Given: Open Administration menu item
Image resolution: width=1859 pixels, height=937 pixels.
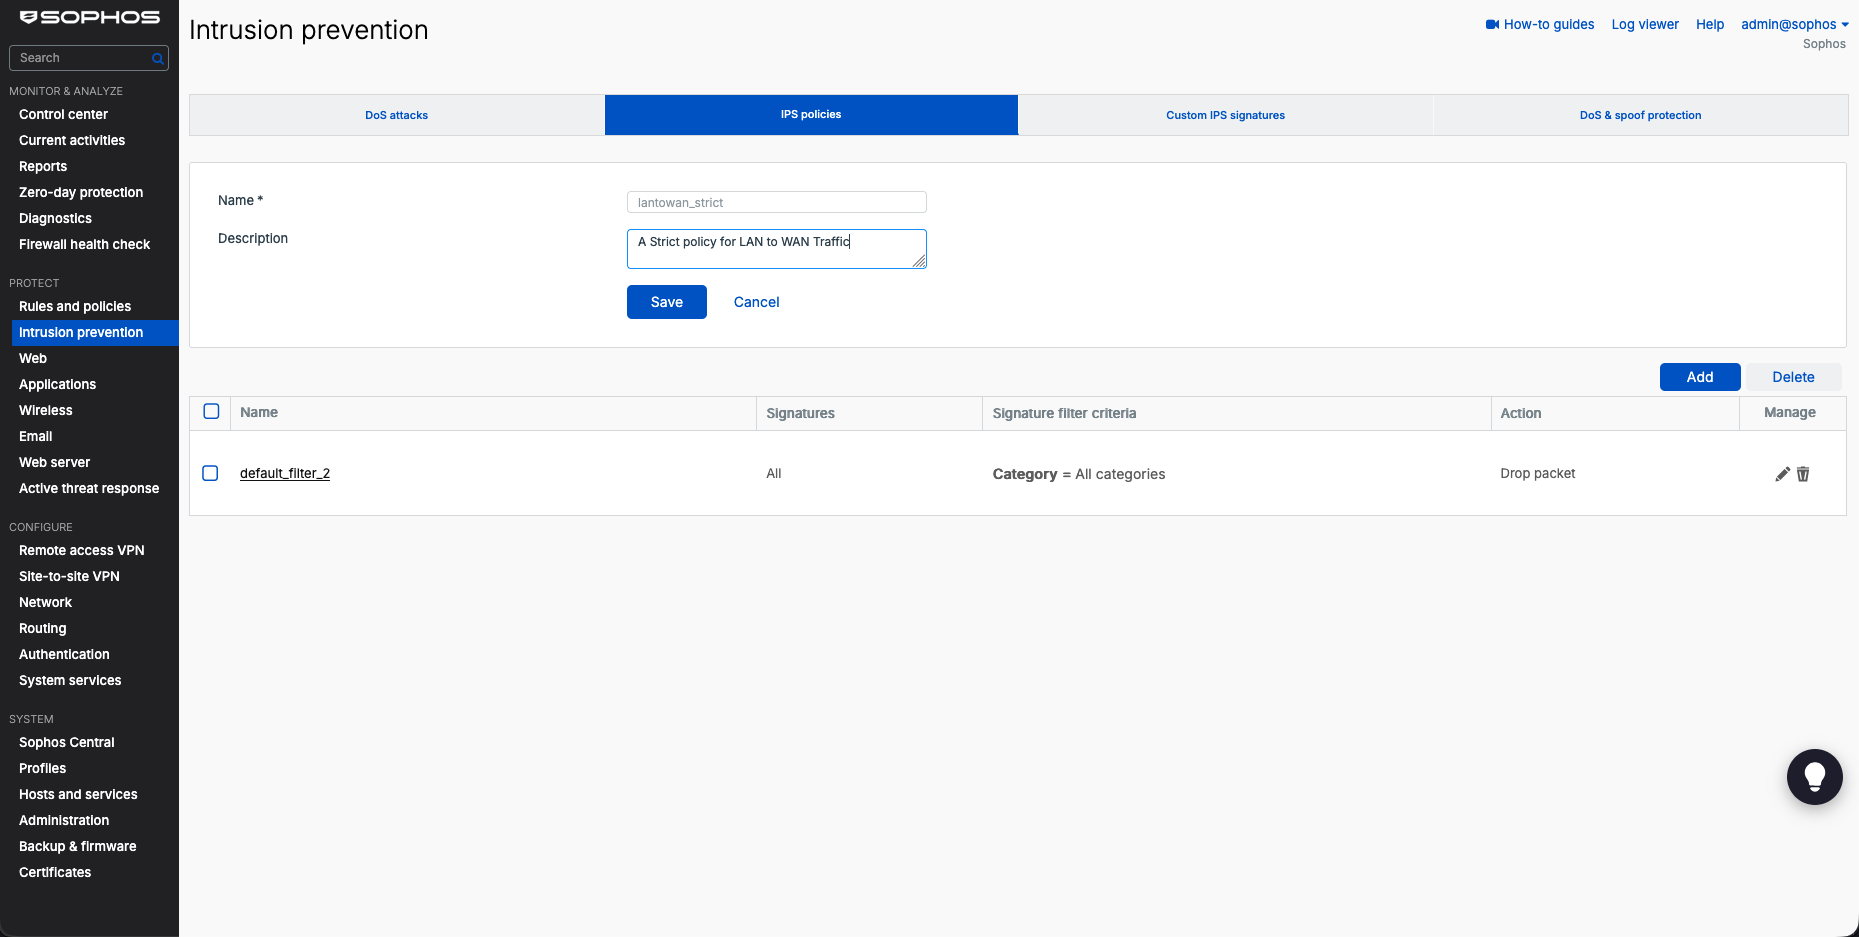Looking at the screenshot, I should (x=64, y=820).
